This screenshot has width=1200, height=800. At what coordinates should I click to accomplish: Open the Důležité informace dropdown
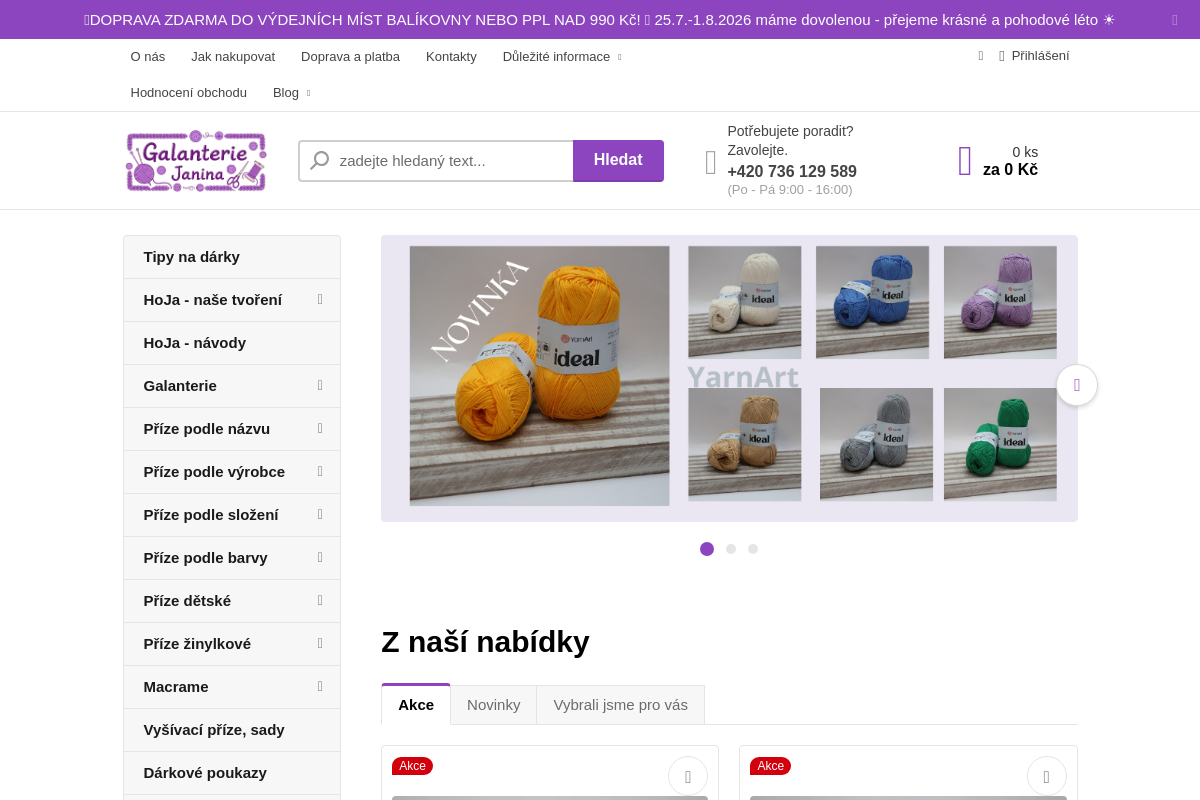(562, 56)
